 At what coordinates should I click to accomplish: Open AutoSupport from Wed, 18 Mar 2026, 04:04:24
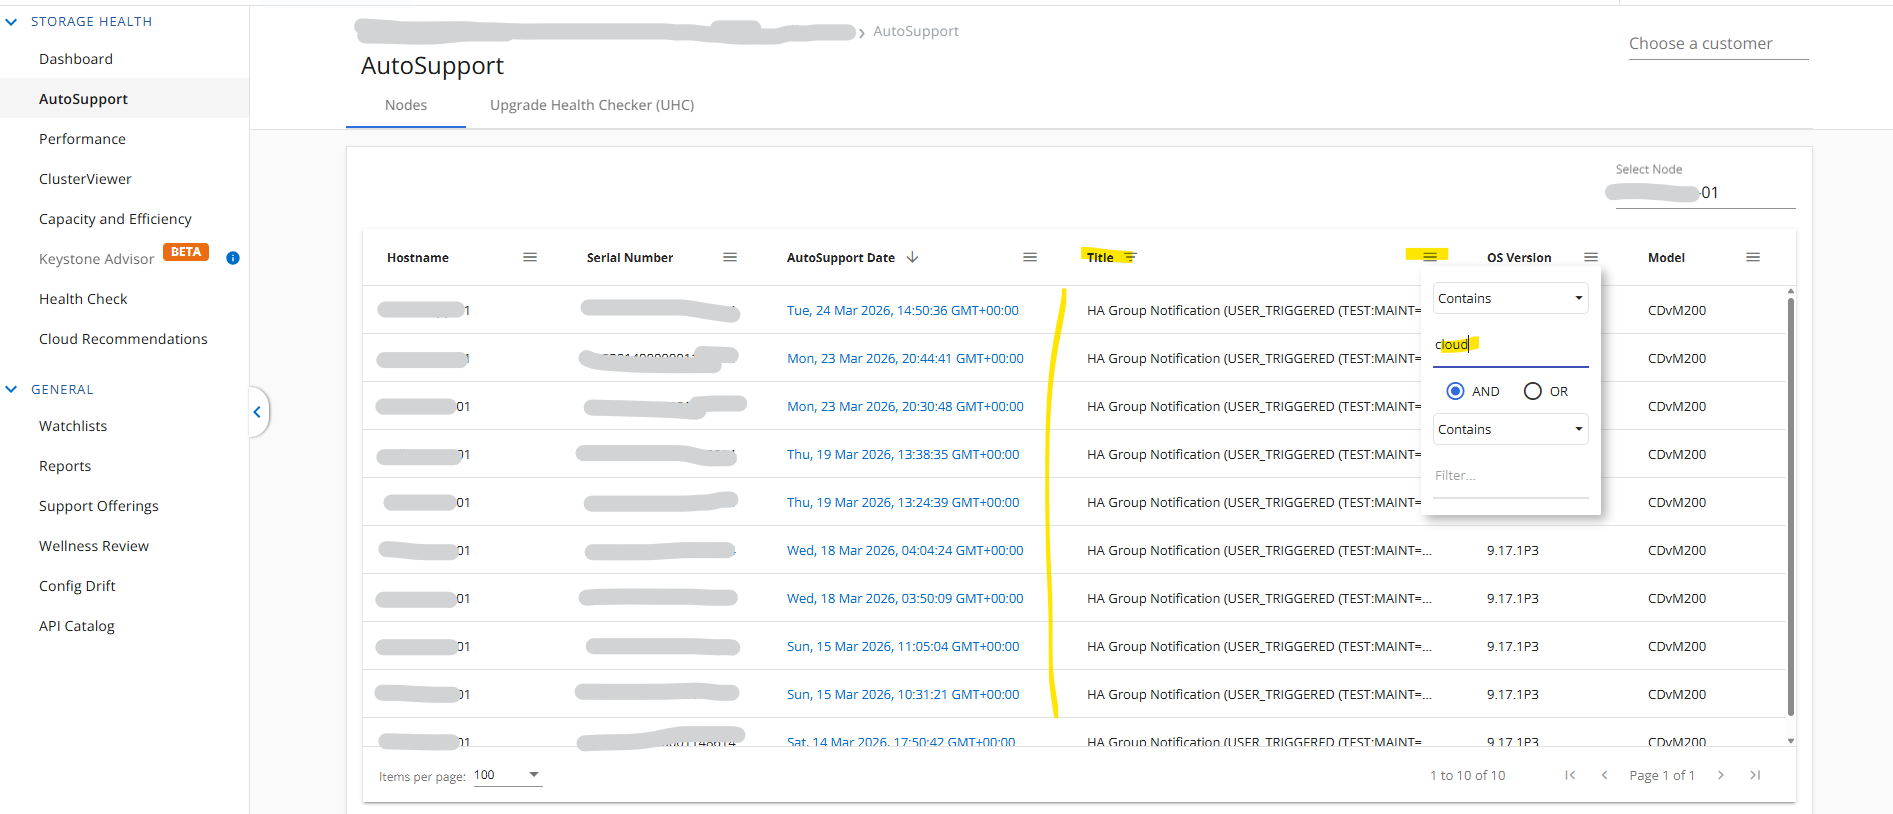(x=905, y=550)
